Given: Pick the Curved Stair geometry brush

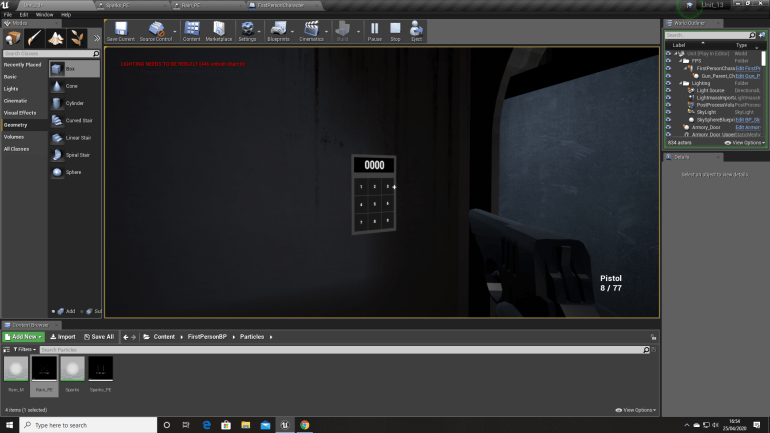Looking at the screenshot, I should 75,120.
